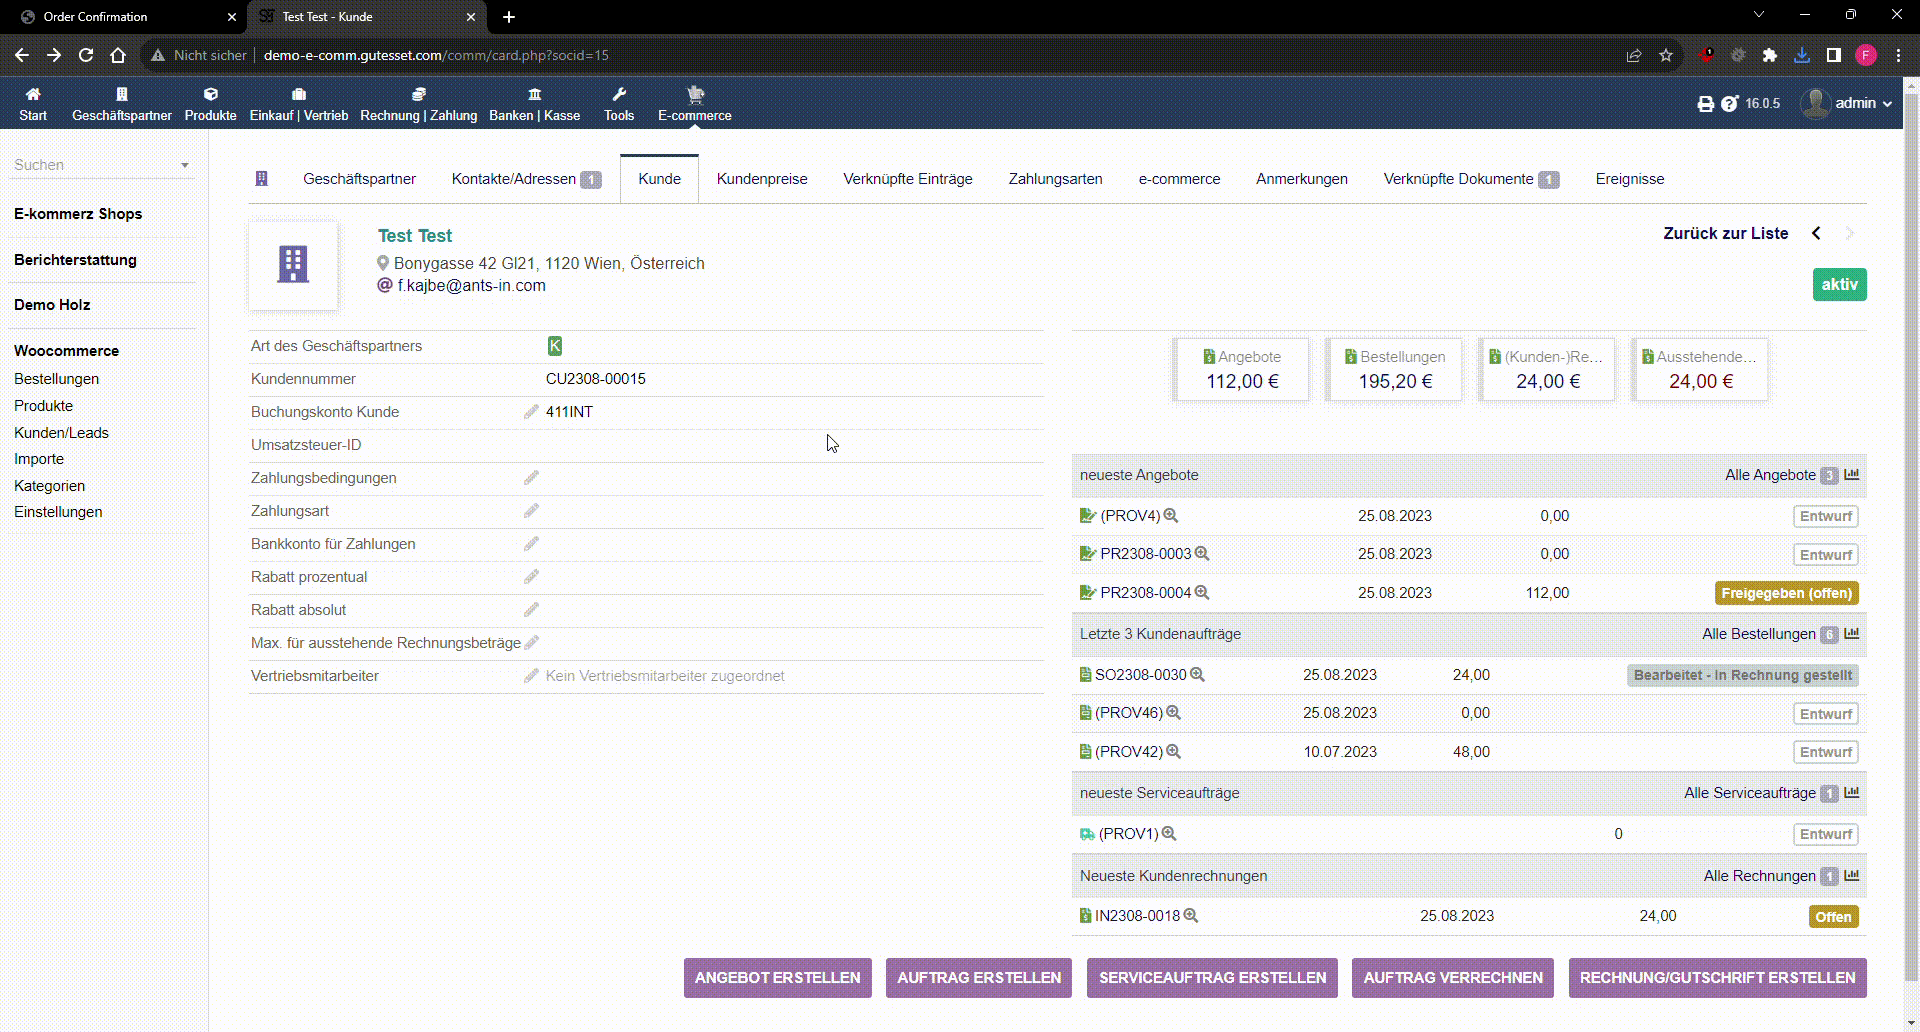Image resolution: width=1920 pixels, height=1032 pixels.
Task: Bookmark this page with the star icon
Action: [1666, 55]
